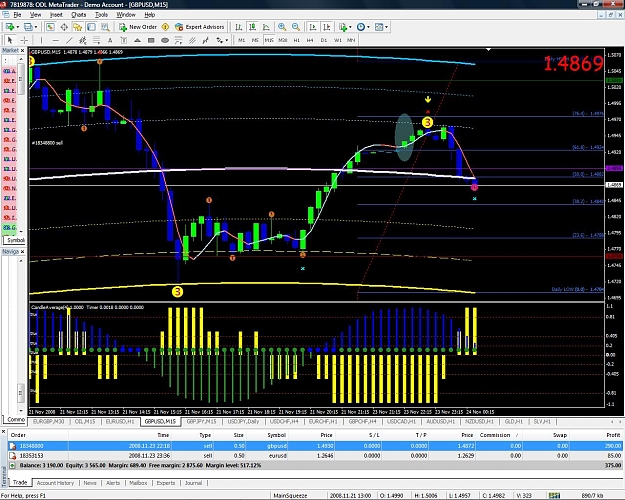Toggle the Navigator window star-folder icon
625x500 pixels.
77,27
